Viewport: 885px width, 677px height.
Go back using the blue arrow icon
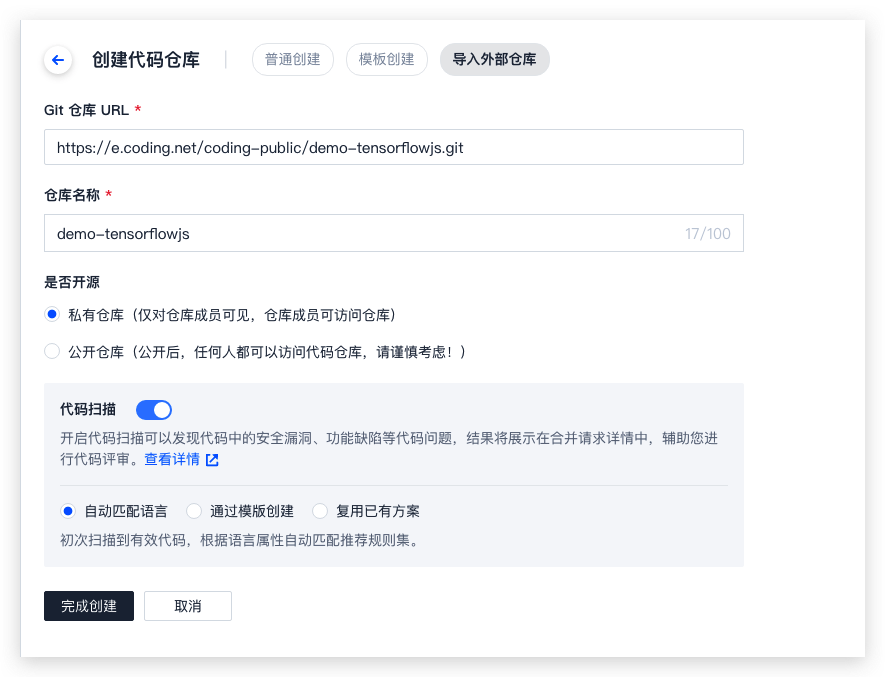tap(58, 60)
